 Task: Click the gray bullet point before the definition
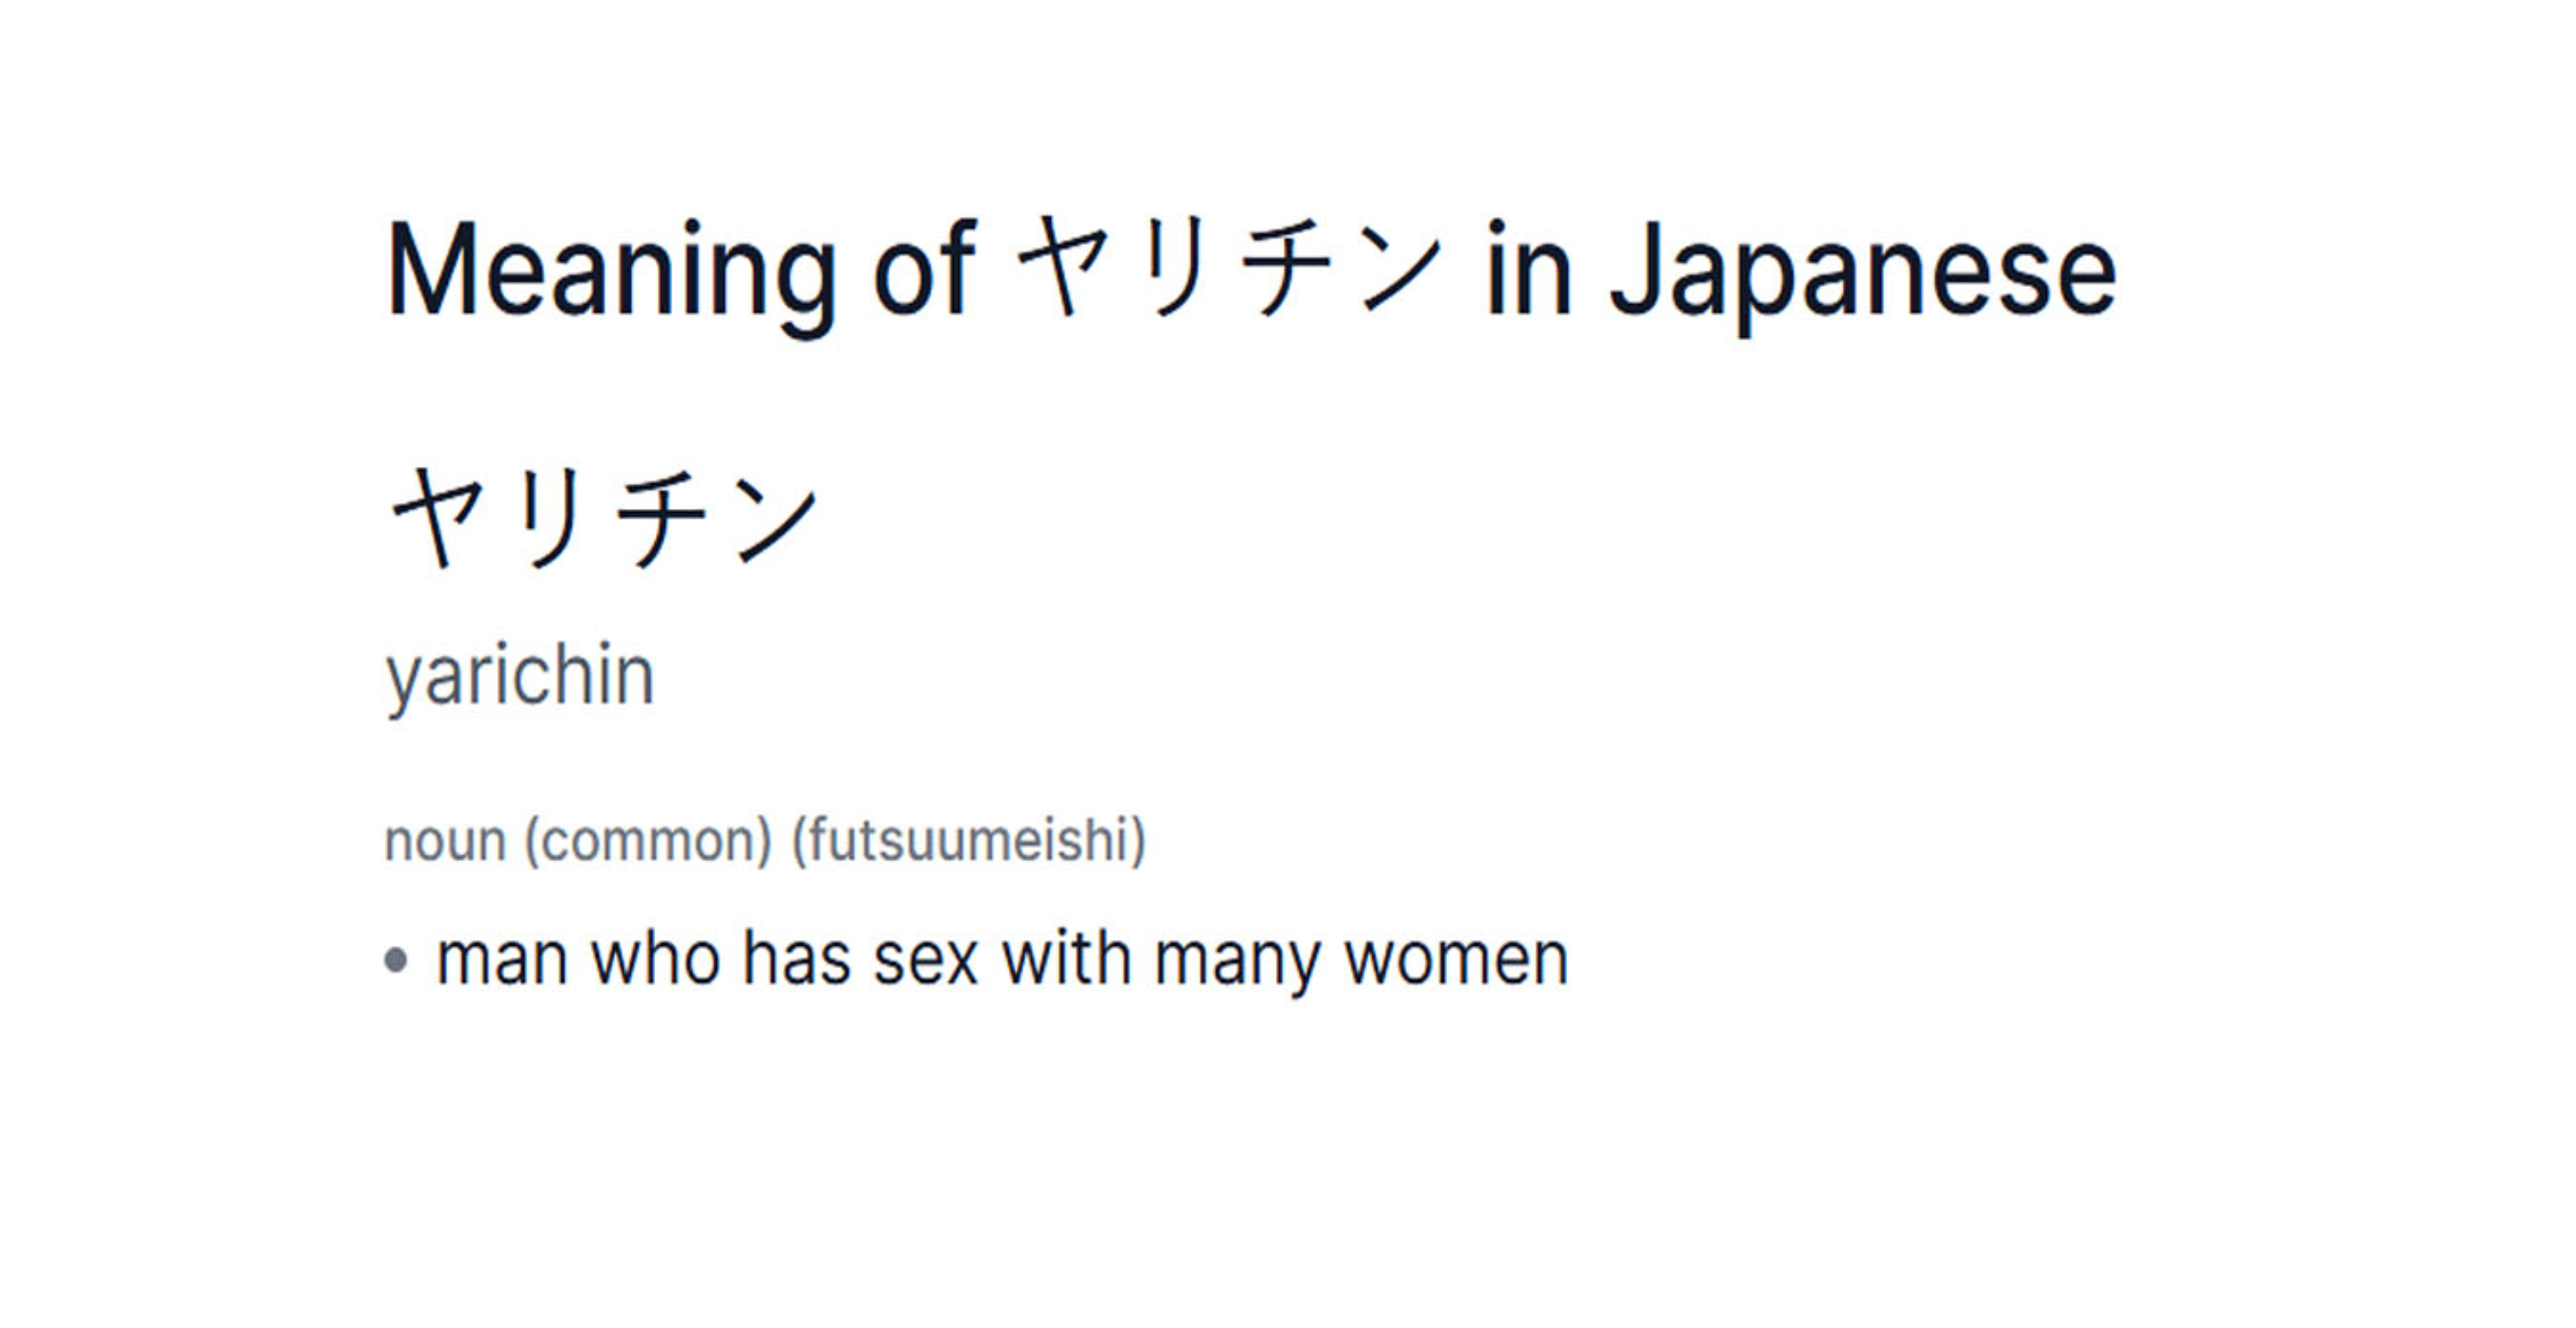coord(396,960)
